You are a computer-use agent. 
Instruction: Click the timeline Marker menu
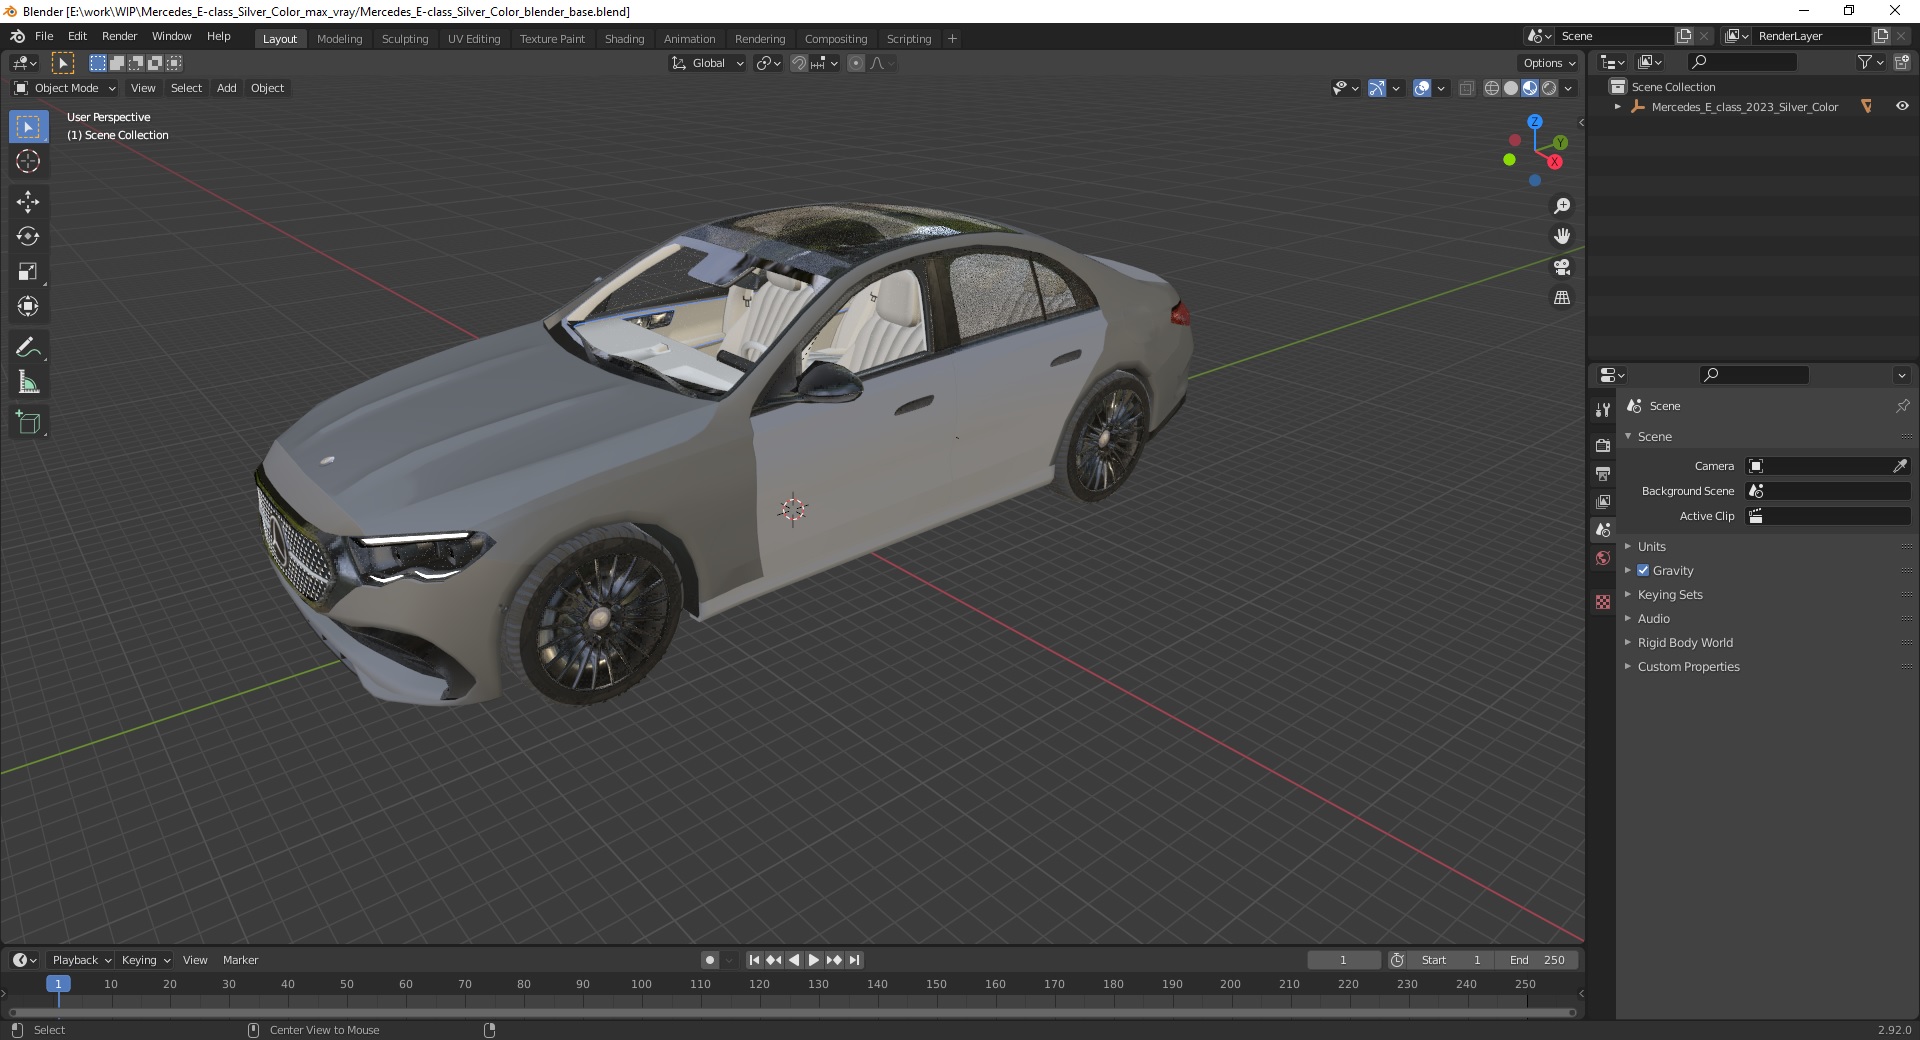point(240,960)
